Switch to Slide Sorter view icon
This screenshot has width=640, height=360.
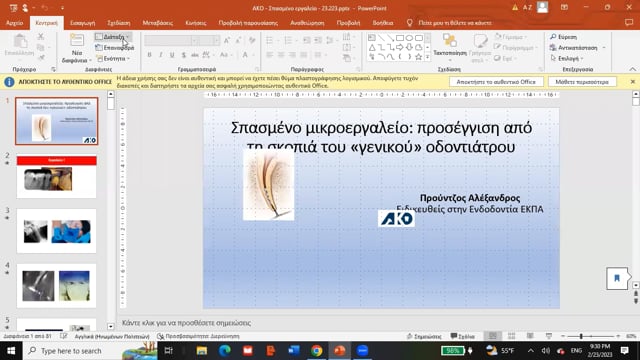click(511, 336)
